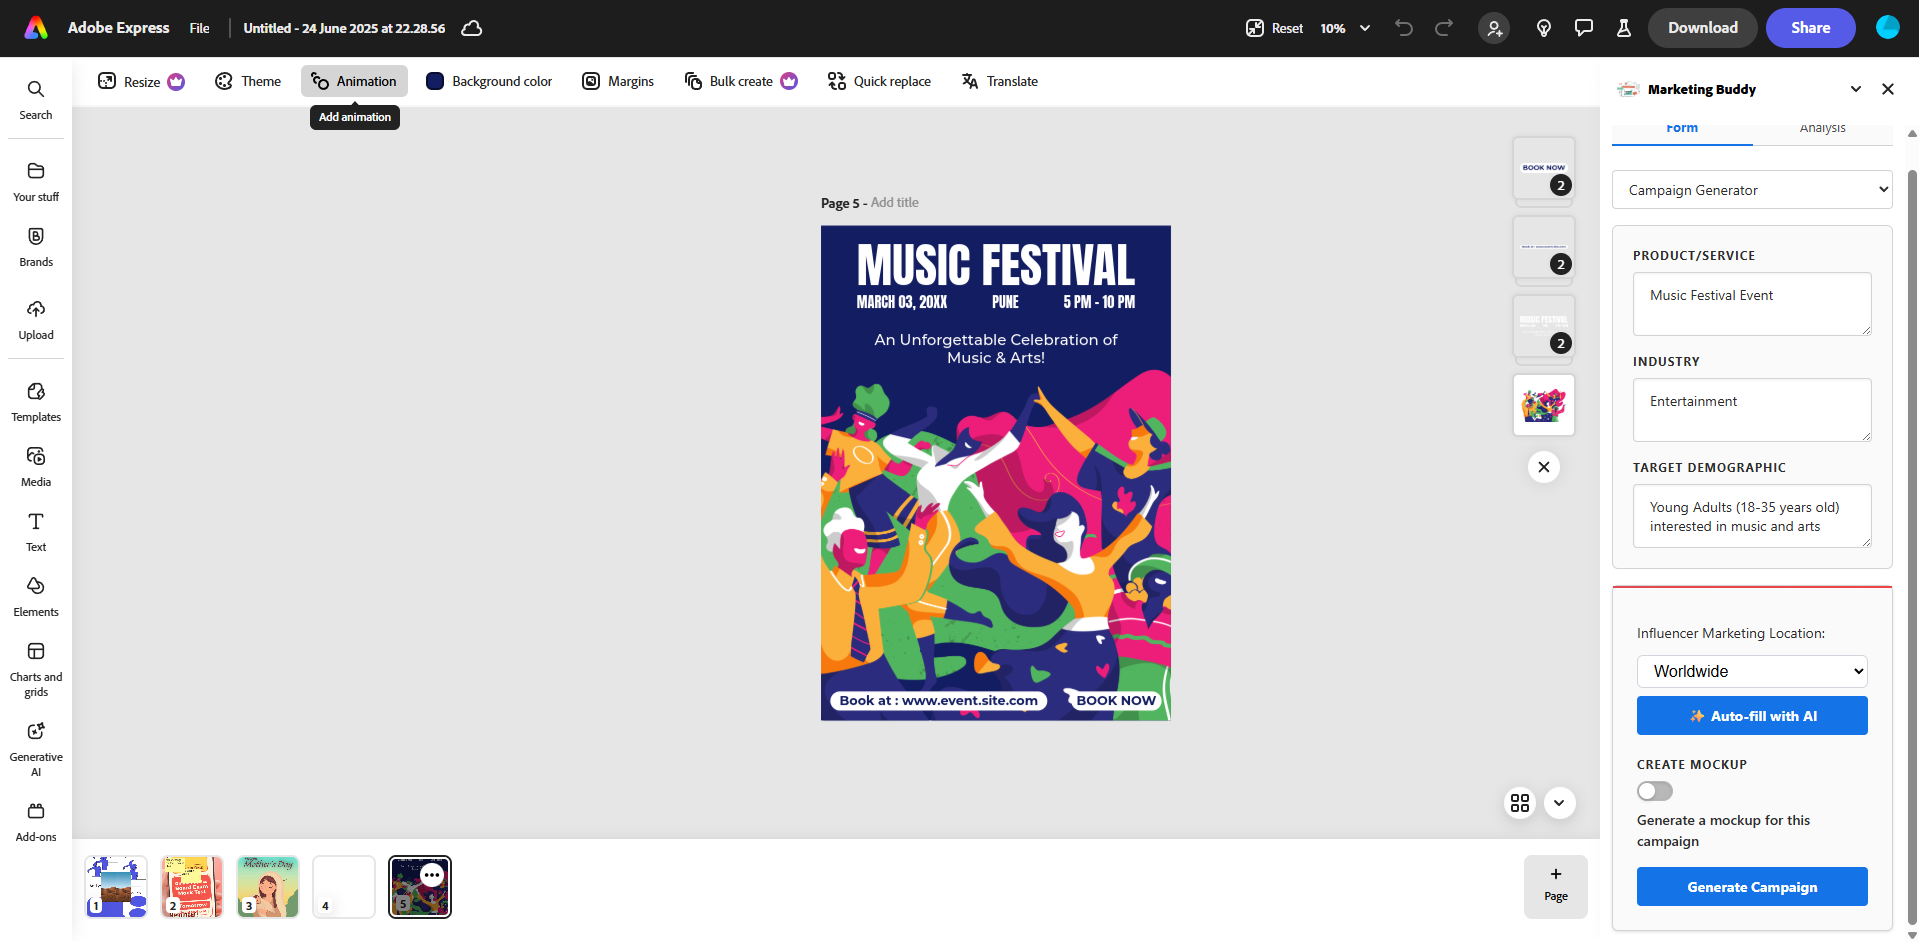Click the lightbulb tips icon
The image size is (1919, 942).
(x=1544, y=28)
